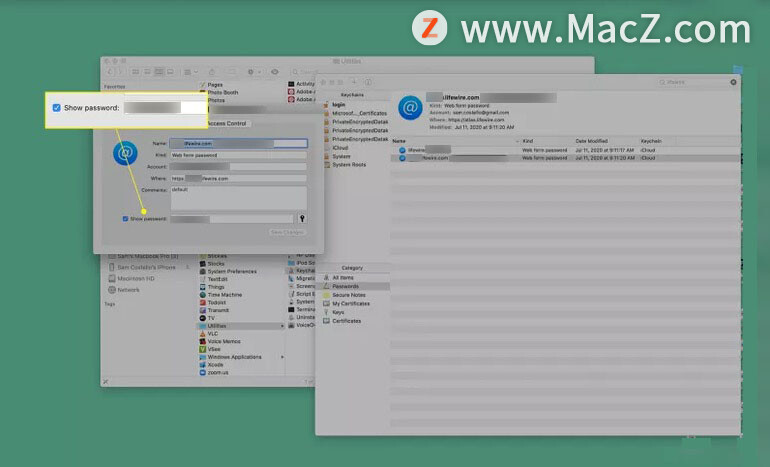Select the All Items category
This screenshot has height=467, width=770.
342,278
